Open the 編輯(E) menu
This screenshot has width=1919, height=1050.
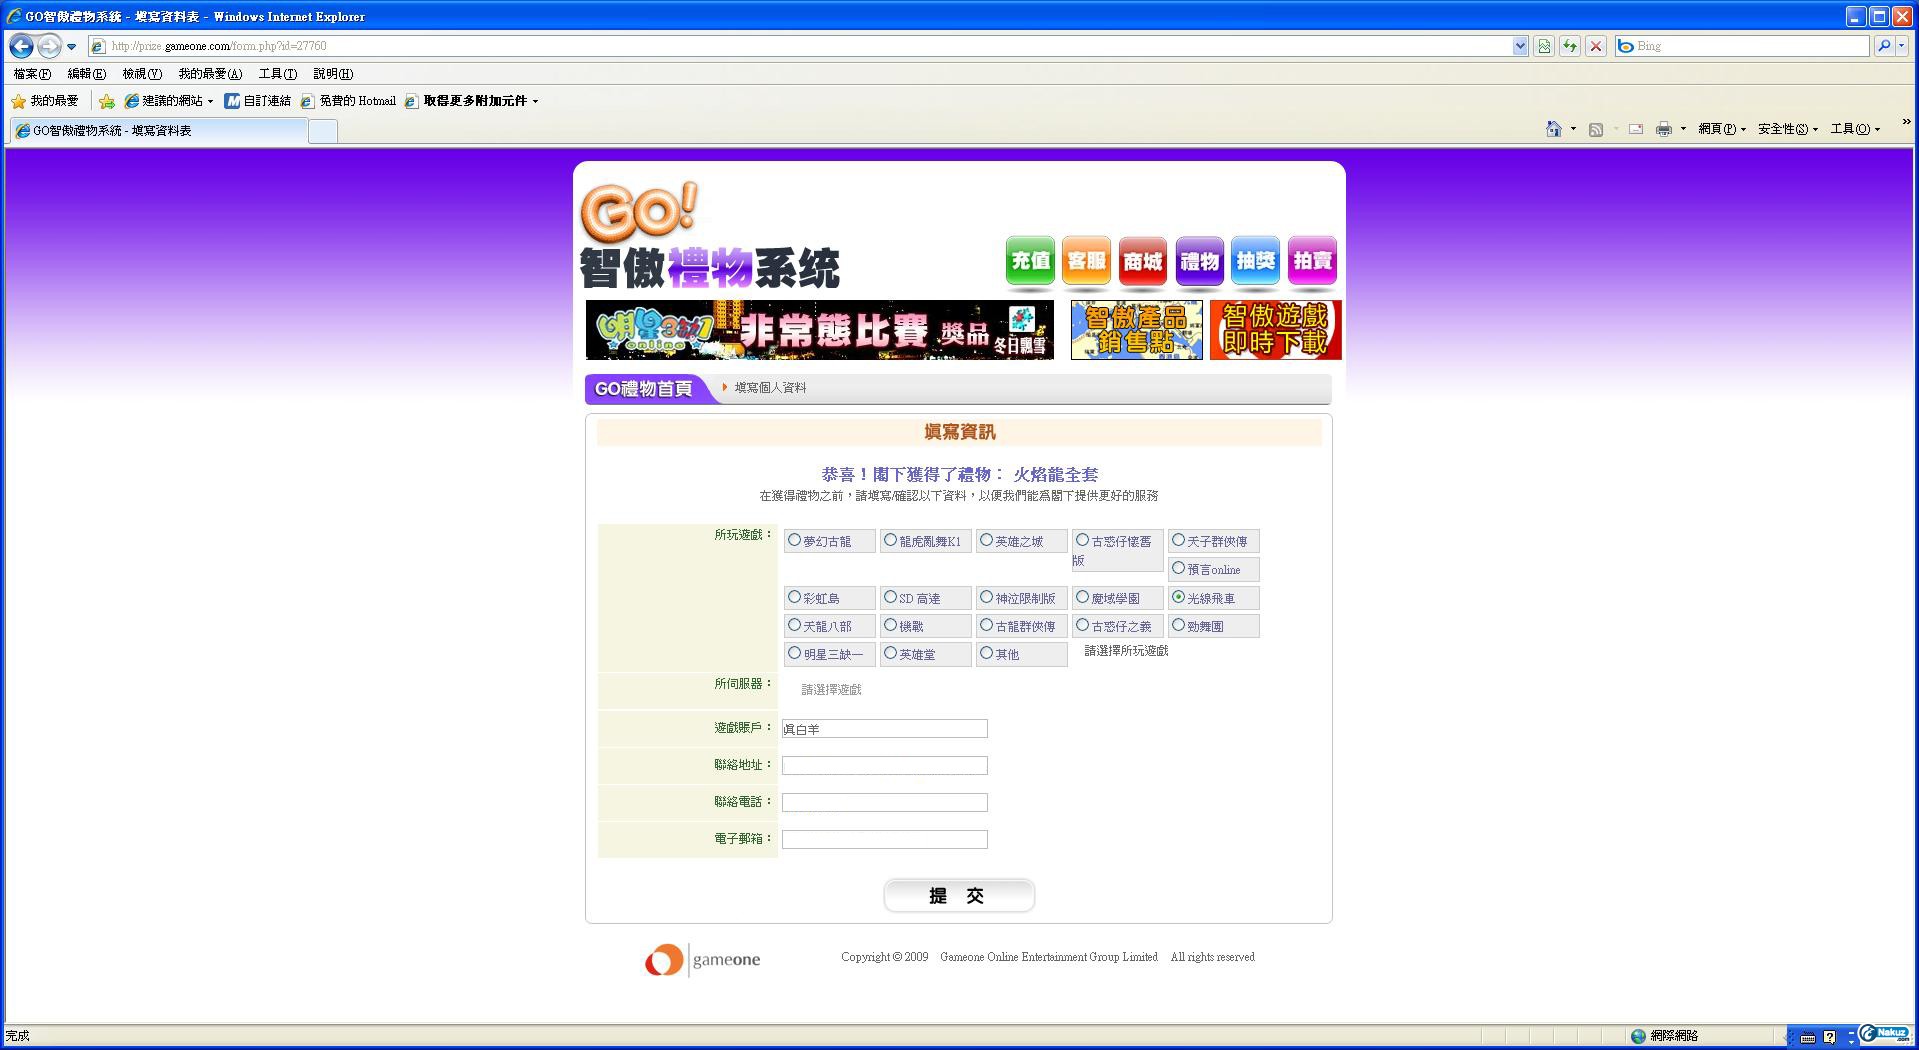coord(87,74)
